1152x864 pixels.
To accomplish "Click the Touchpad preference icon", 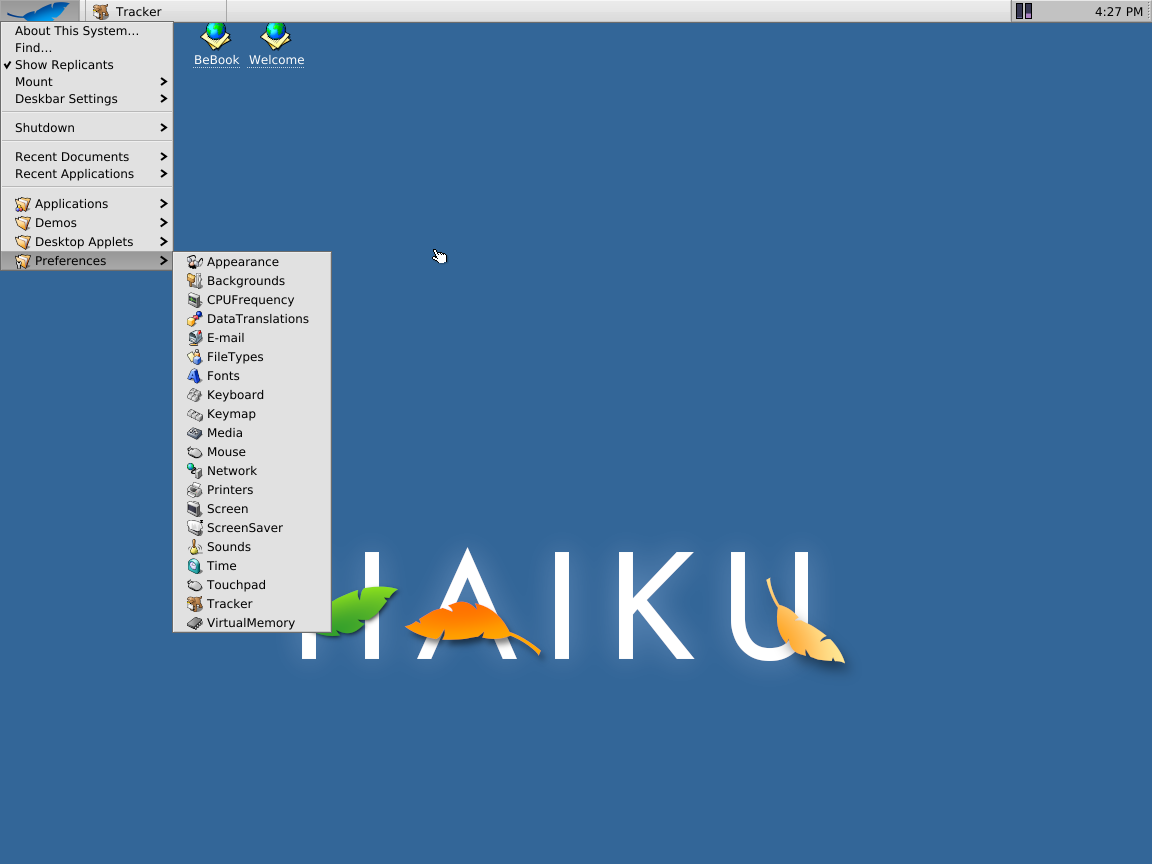I will tap(195, 586).
